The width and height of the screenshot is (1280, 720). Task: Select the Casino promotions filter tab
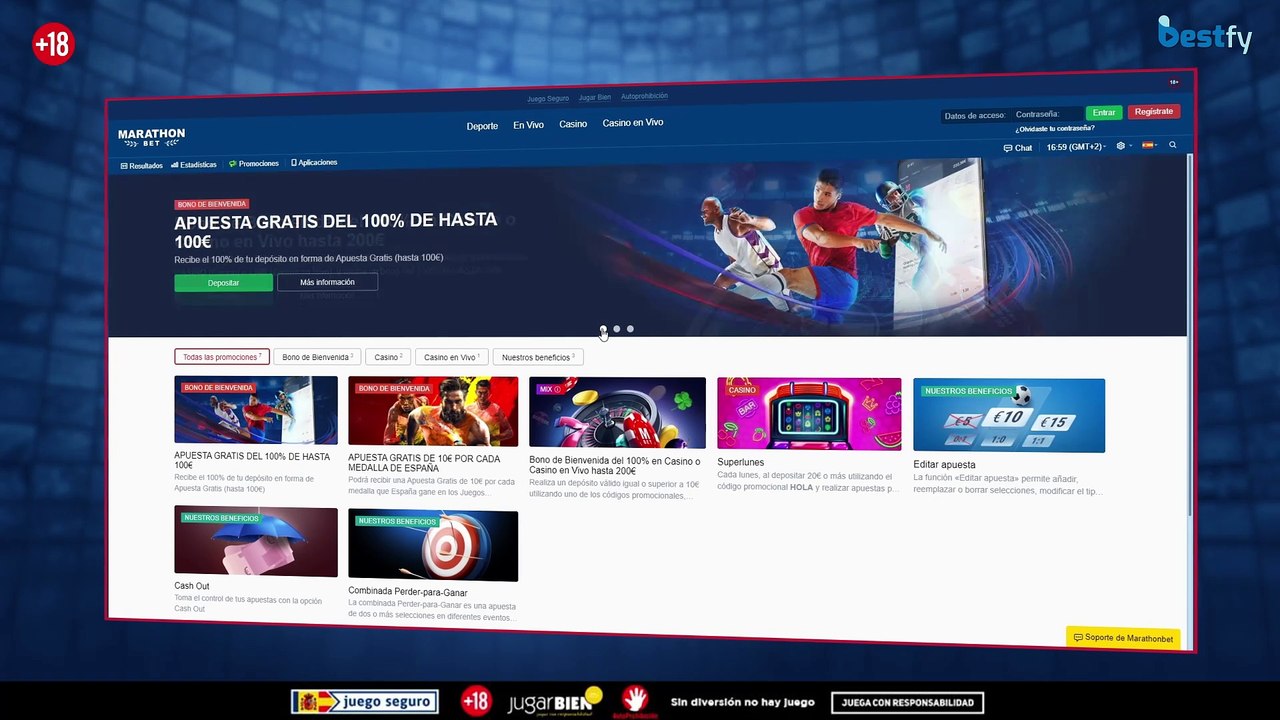[x=388, y=357]
